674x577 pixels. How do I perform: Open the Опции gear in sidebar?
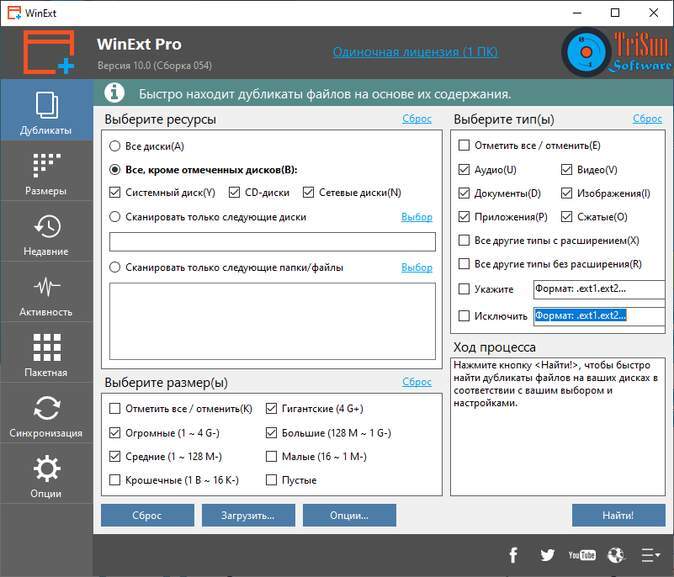tap(46, 475)
